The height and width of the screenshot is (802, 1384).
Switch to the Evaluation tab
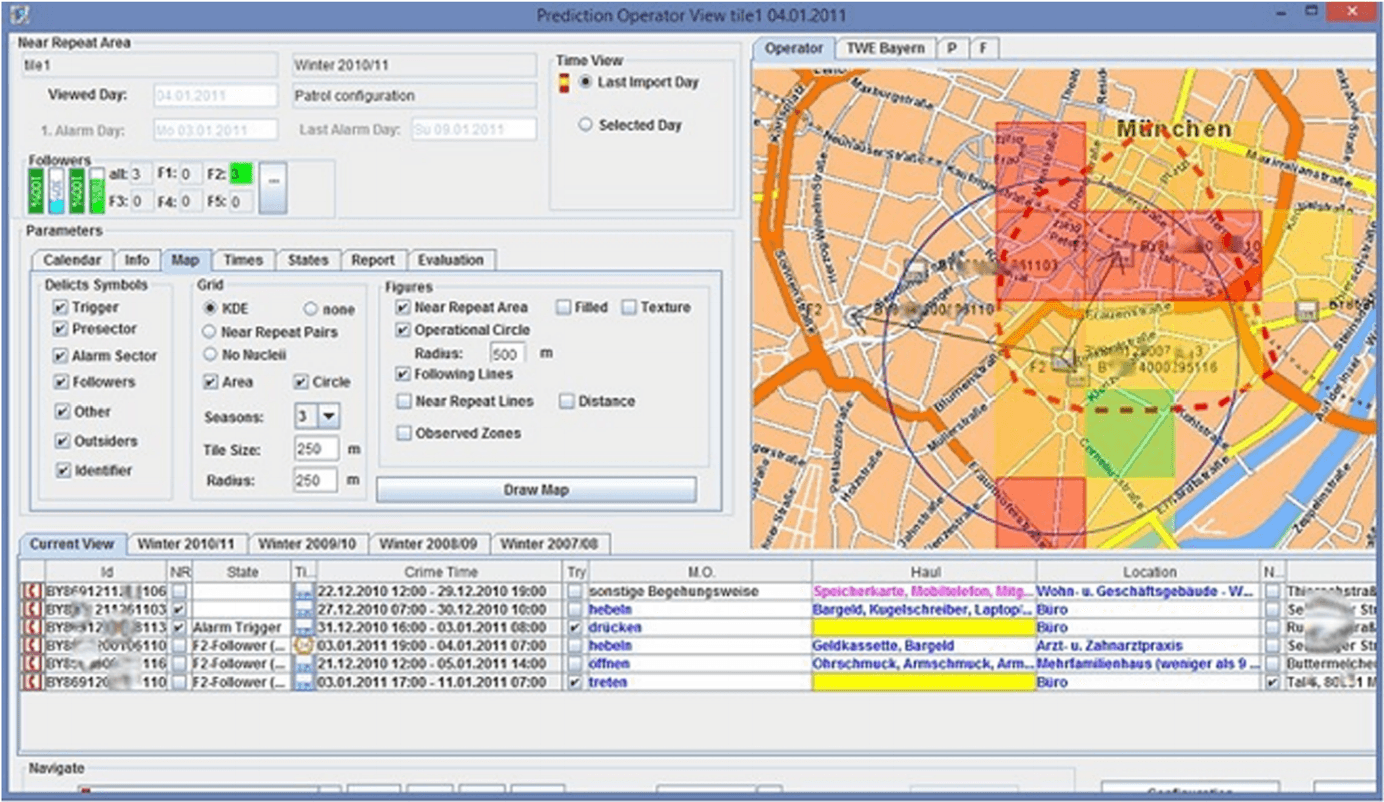pyautogui.click(x=451, y=260)
